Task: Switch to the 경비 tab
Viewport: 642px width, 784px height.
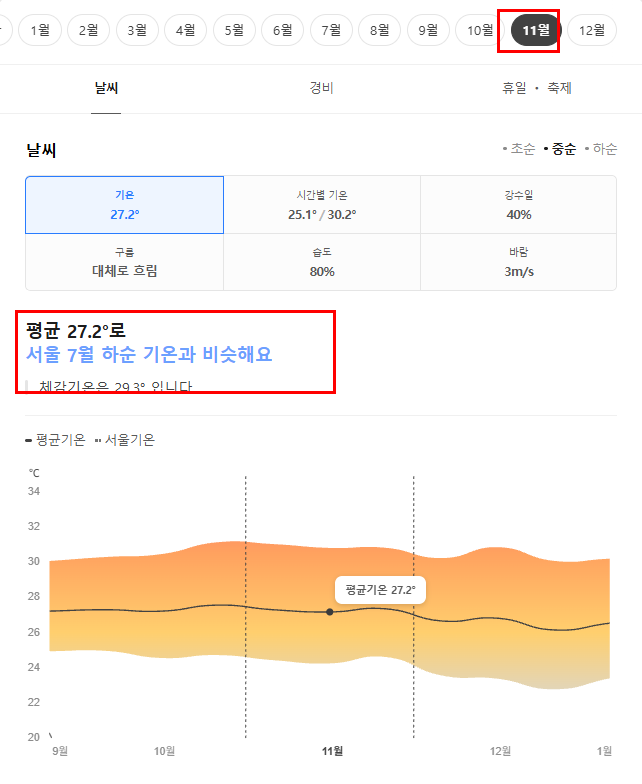Action: (322, 88)
